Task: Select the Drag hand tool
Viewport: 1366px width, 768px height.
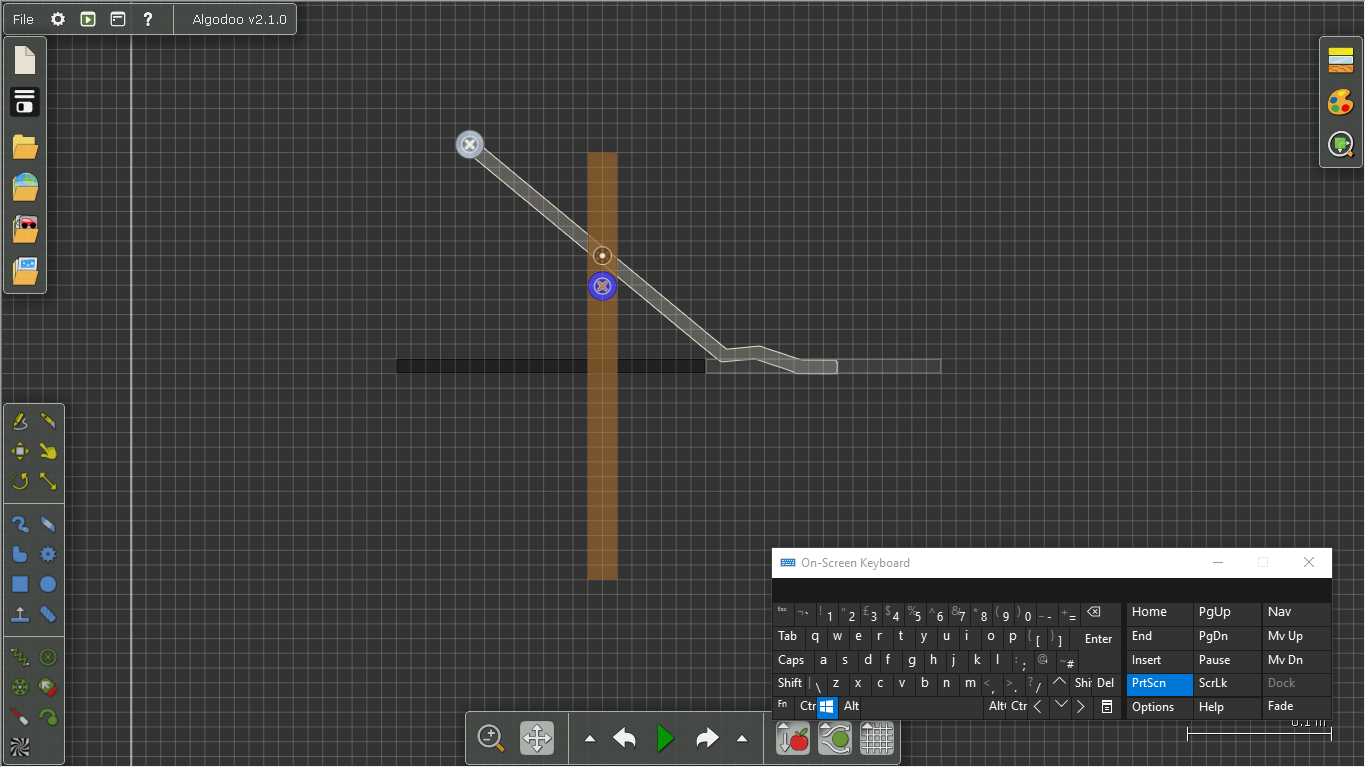Action: [x=48, y=451]
